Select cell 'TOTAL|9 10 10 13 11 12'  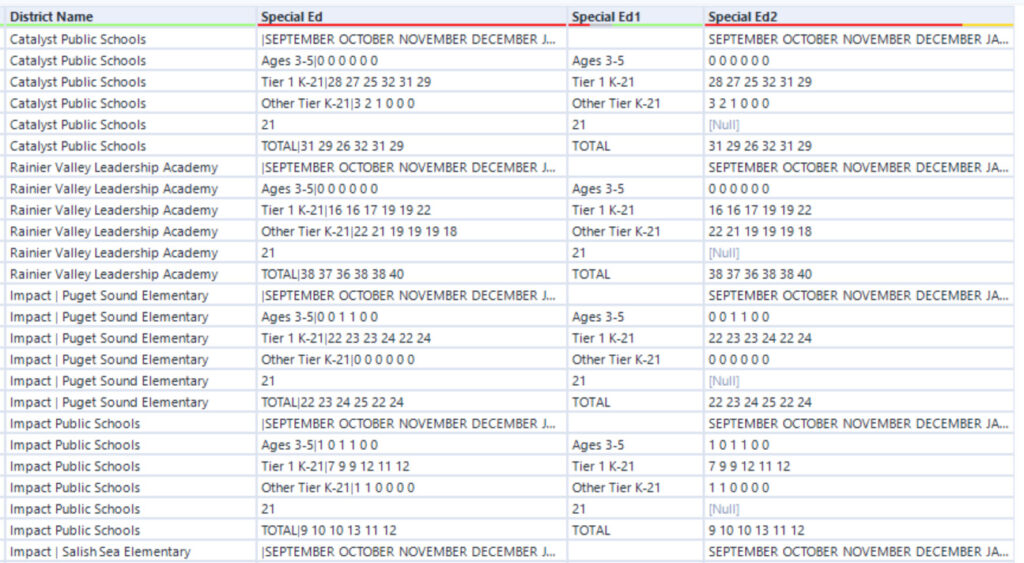(x=411, y=530)
